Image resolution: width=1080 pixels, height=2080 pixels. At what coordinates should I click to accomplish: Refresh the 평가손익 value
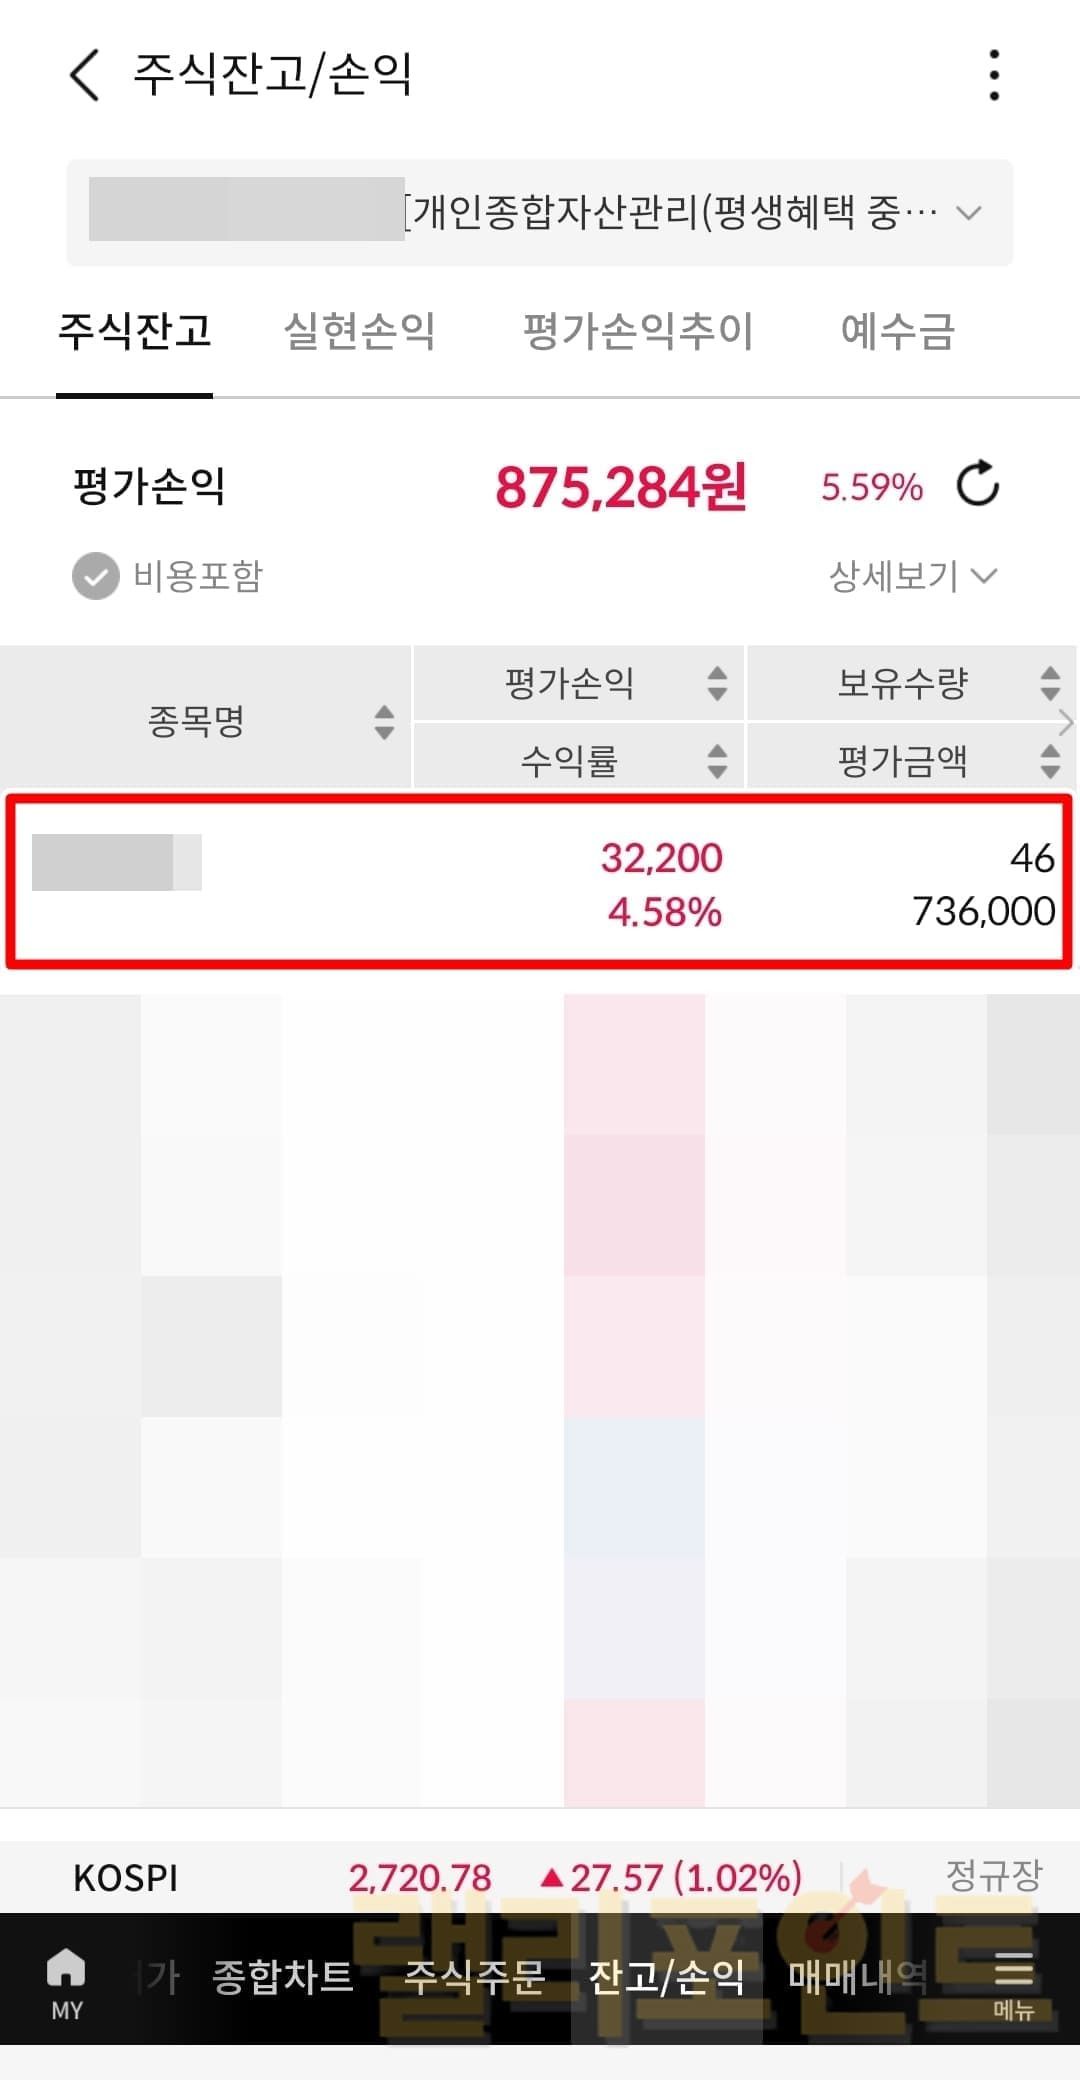[977, 486]
